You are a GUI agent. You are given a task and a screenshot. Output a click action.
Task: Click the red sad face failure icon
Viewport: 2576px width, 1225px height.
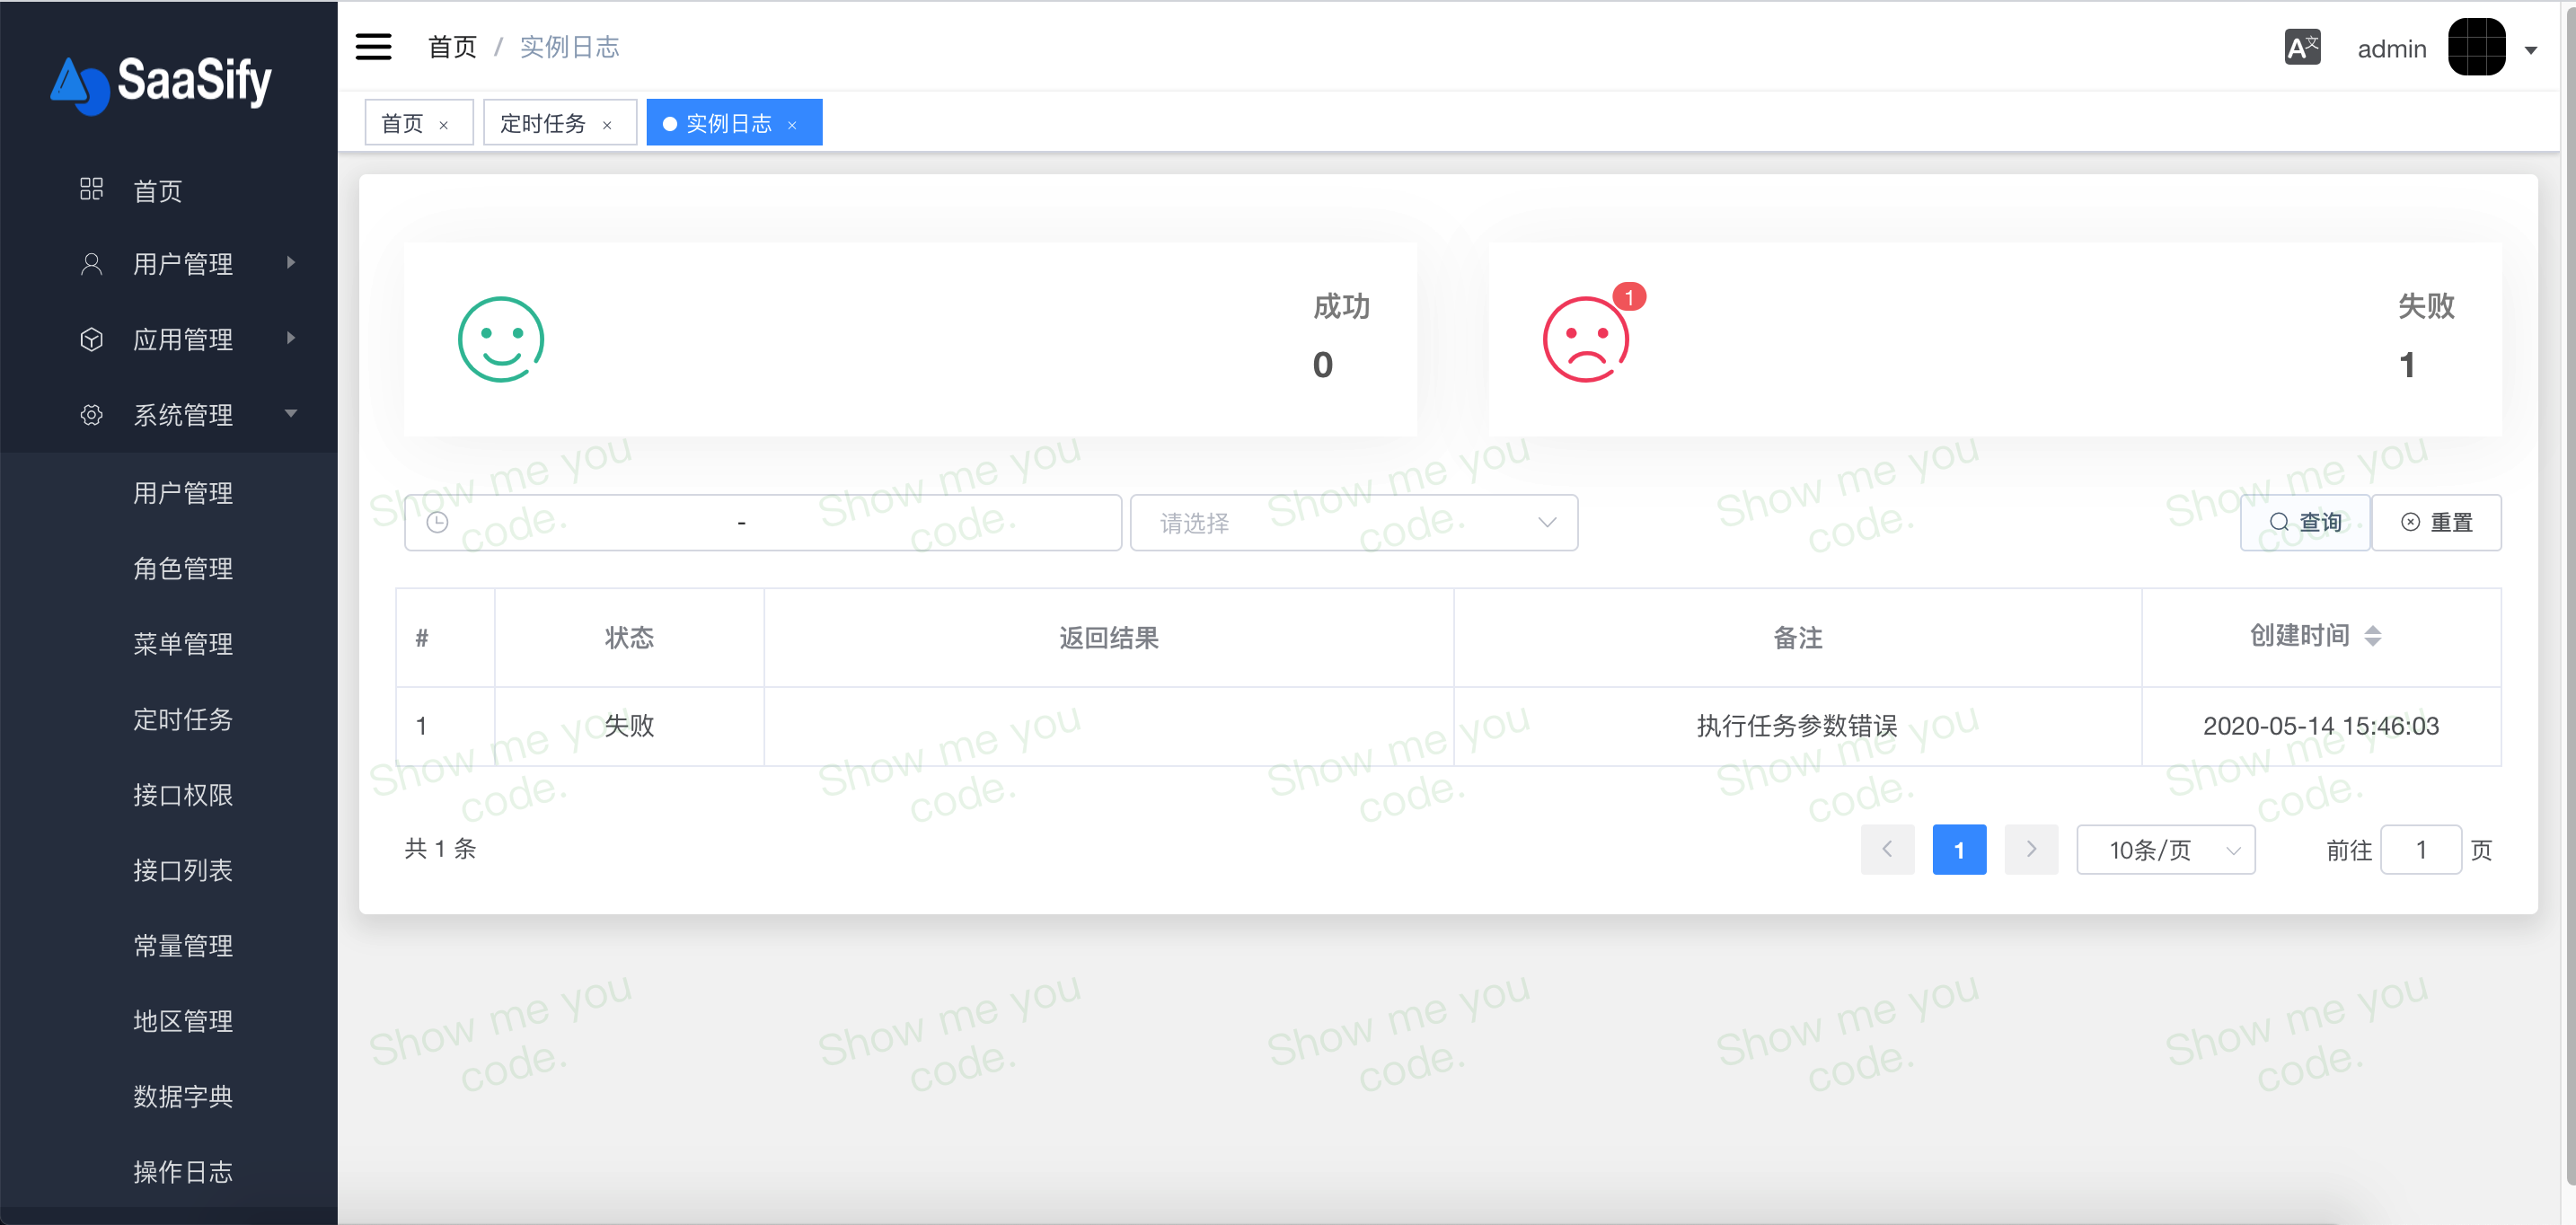coord(1584,340)
